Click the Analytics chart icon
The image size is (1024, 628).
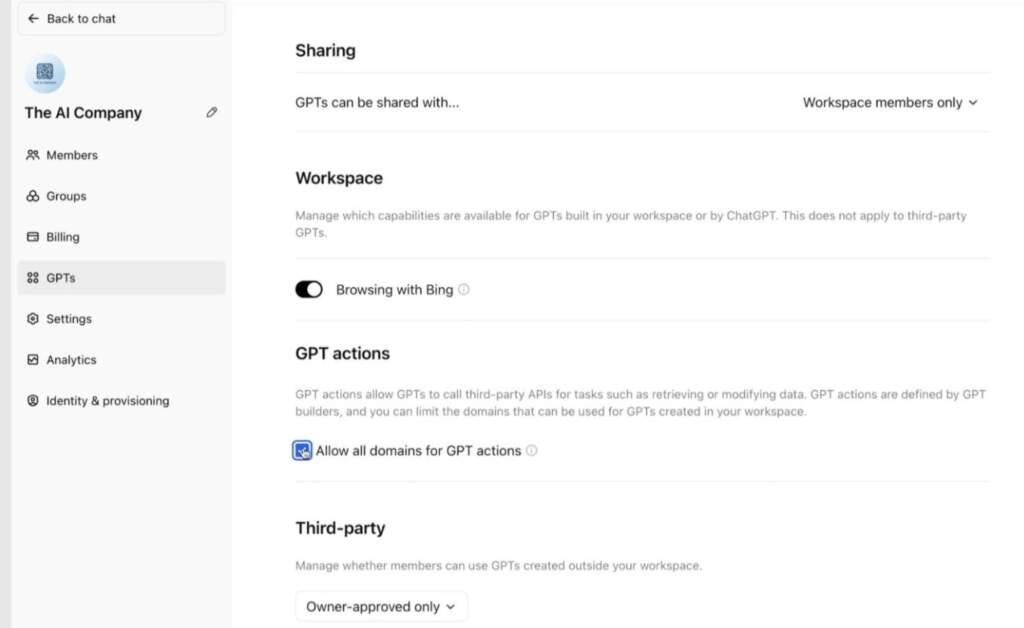[x=33, y=360]
